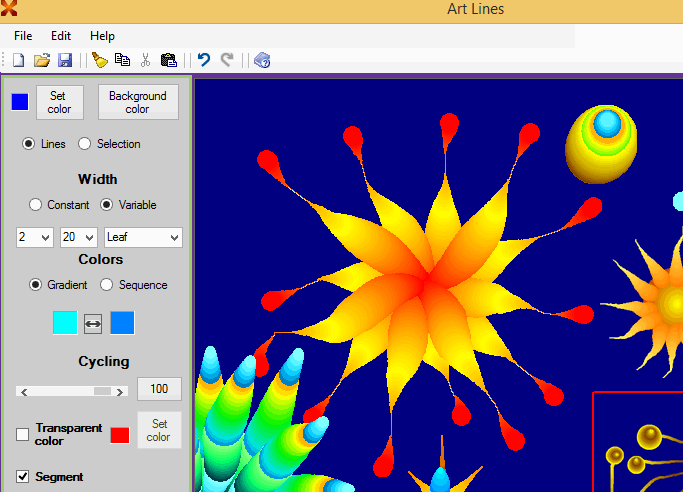Click the Cycling scrollbar left arrow
The image size is (683, 492).
24,392
